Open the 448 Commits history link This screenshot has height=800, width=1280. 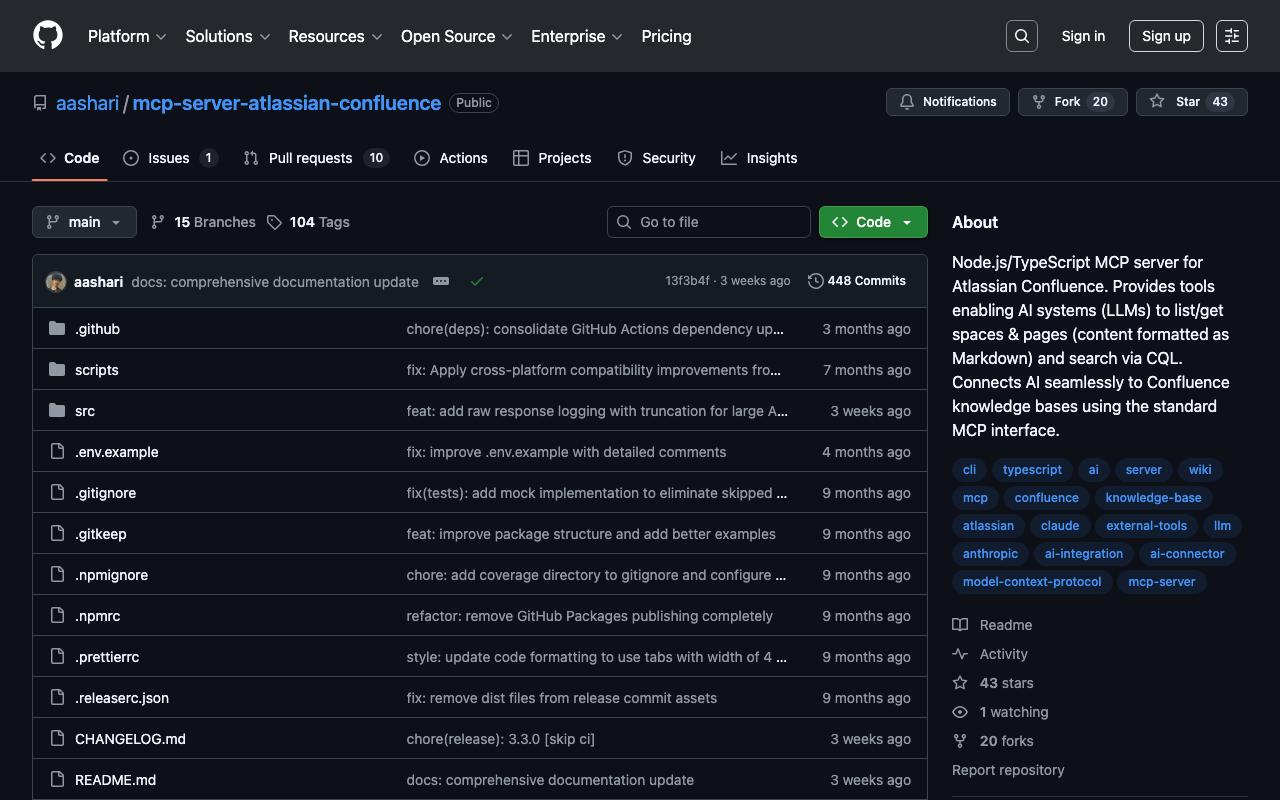point(857,281)
